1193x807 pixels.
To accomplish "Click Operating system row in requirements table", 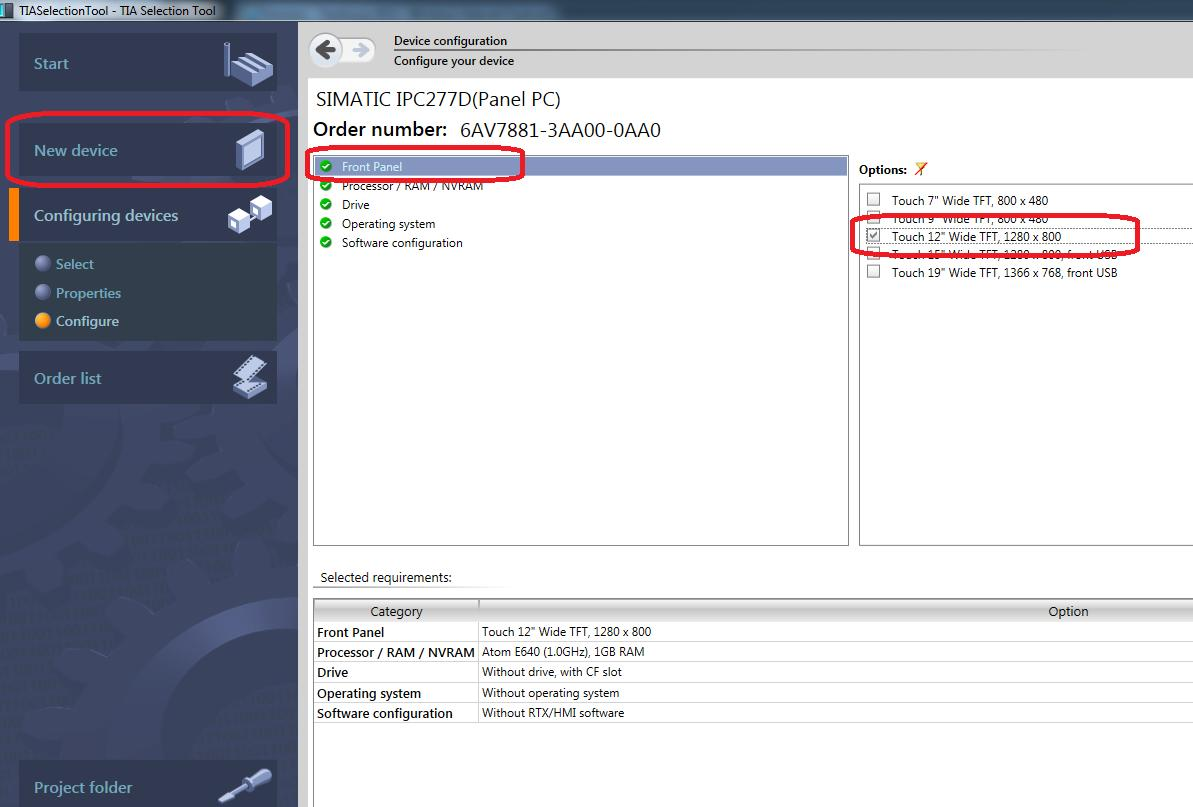I will (753, 693).
